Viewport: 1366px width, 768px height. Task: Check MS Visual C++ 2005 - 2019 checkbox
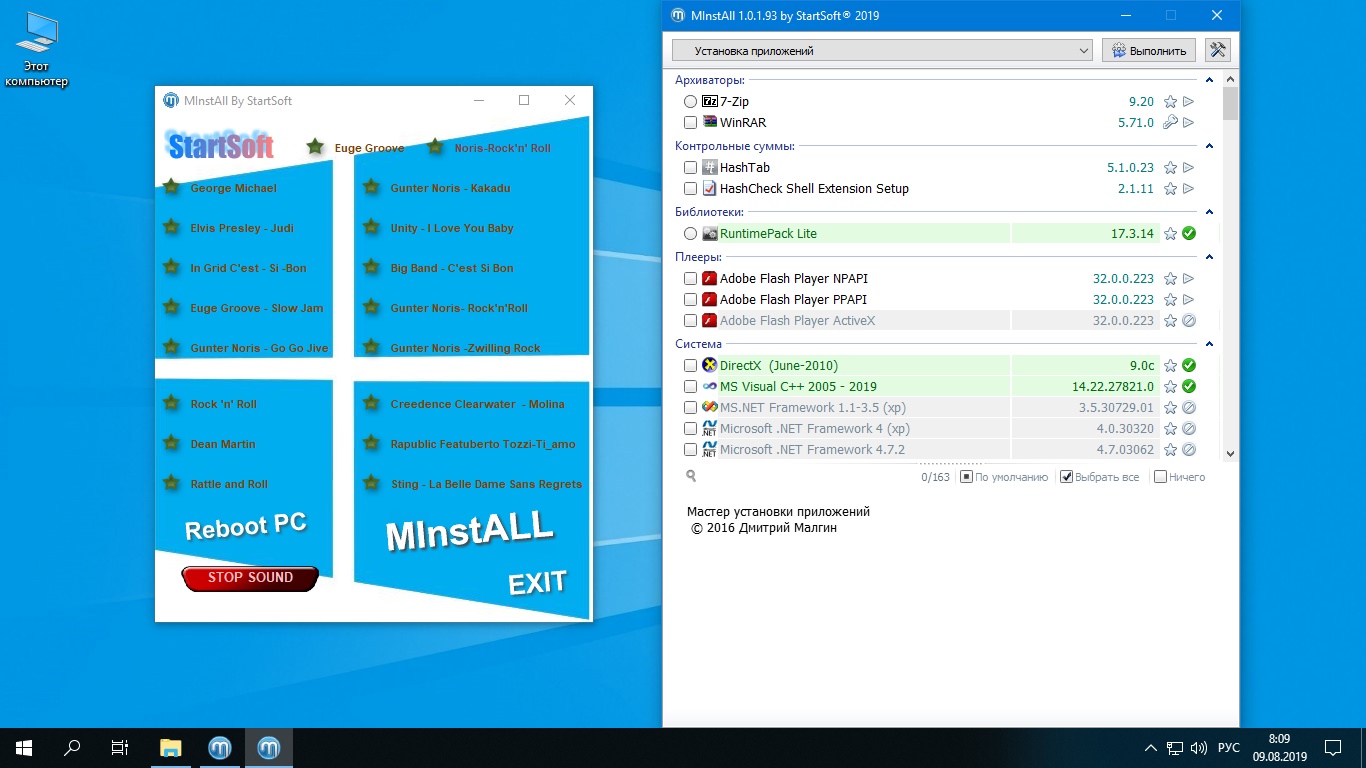tap(691, 387)
